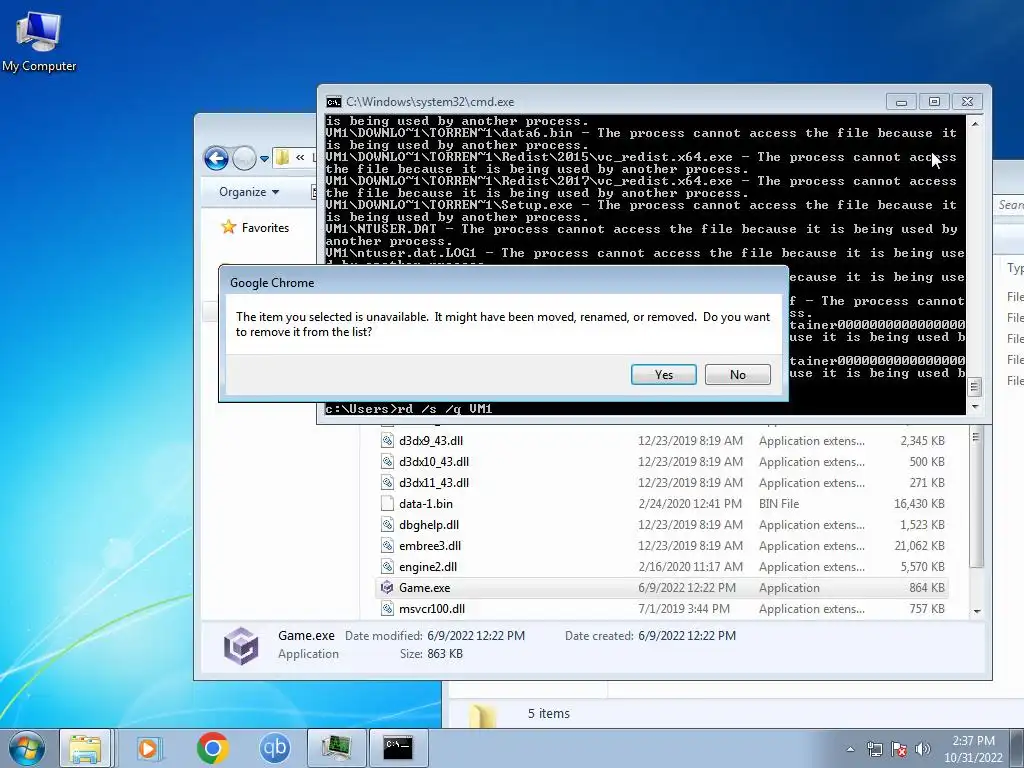Open Google Chrome from the taskbar

coord(212,748)
